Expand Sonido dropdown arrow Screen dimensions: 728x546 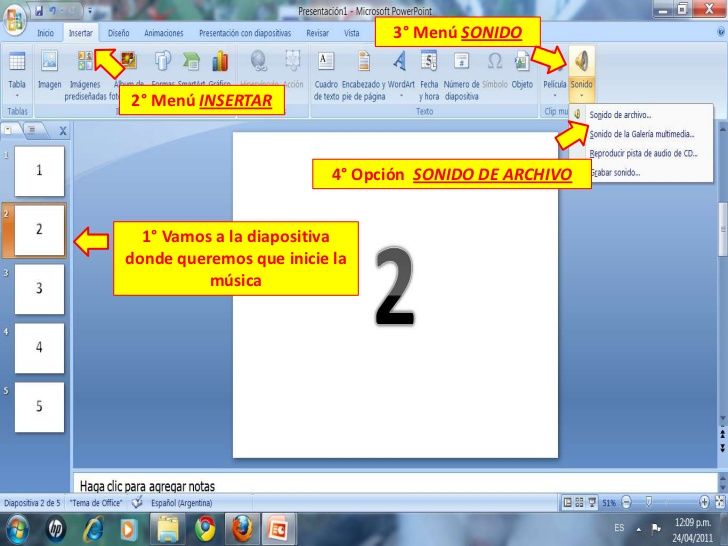581,96
